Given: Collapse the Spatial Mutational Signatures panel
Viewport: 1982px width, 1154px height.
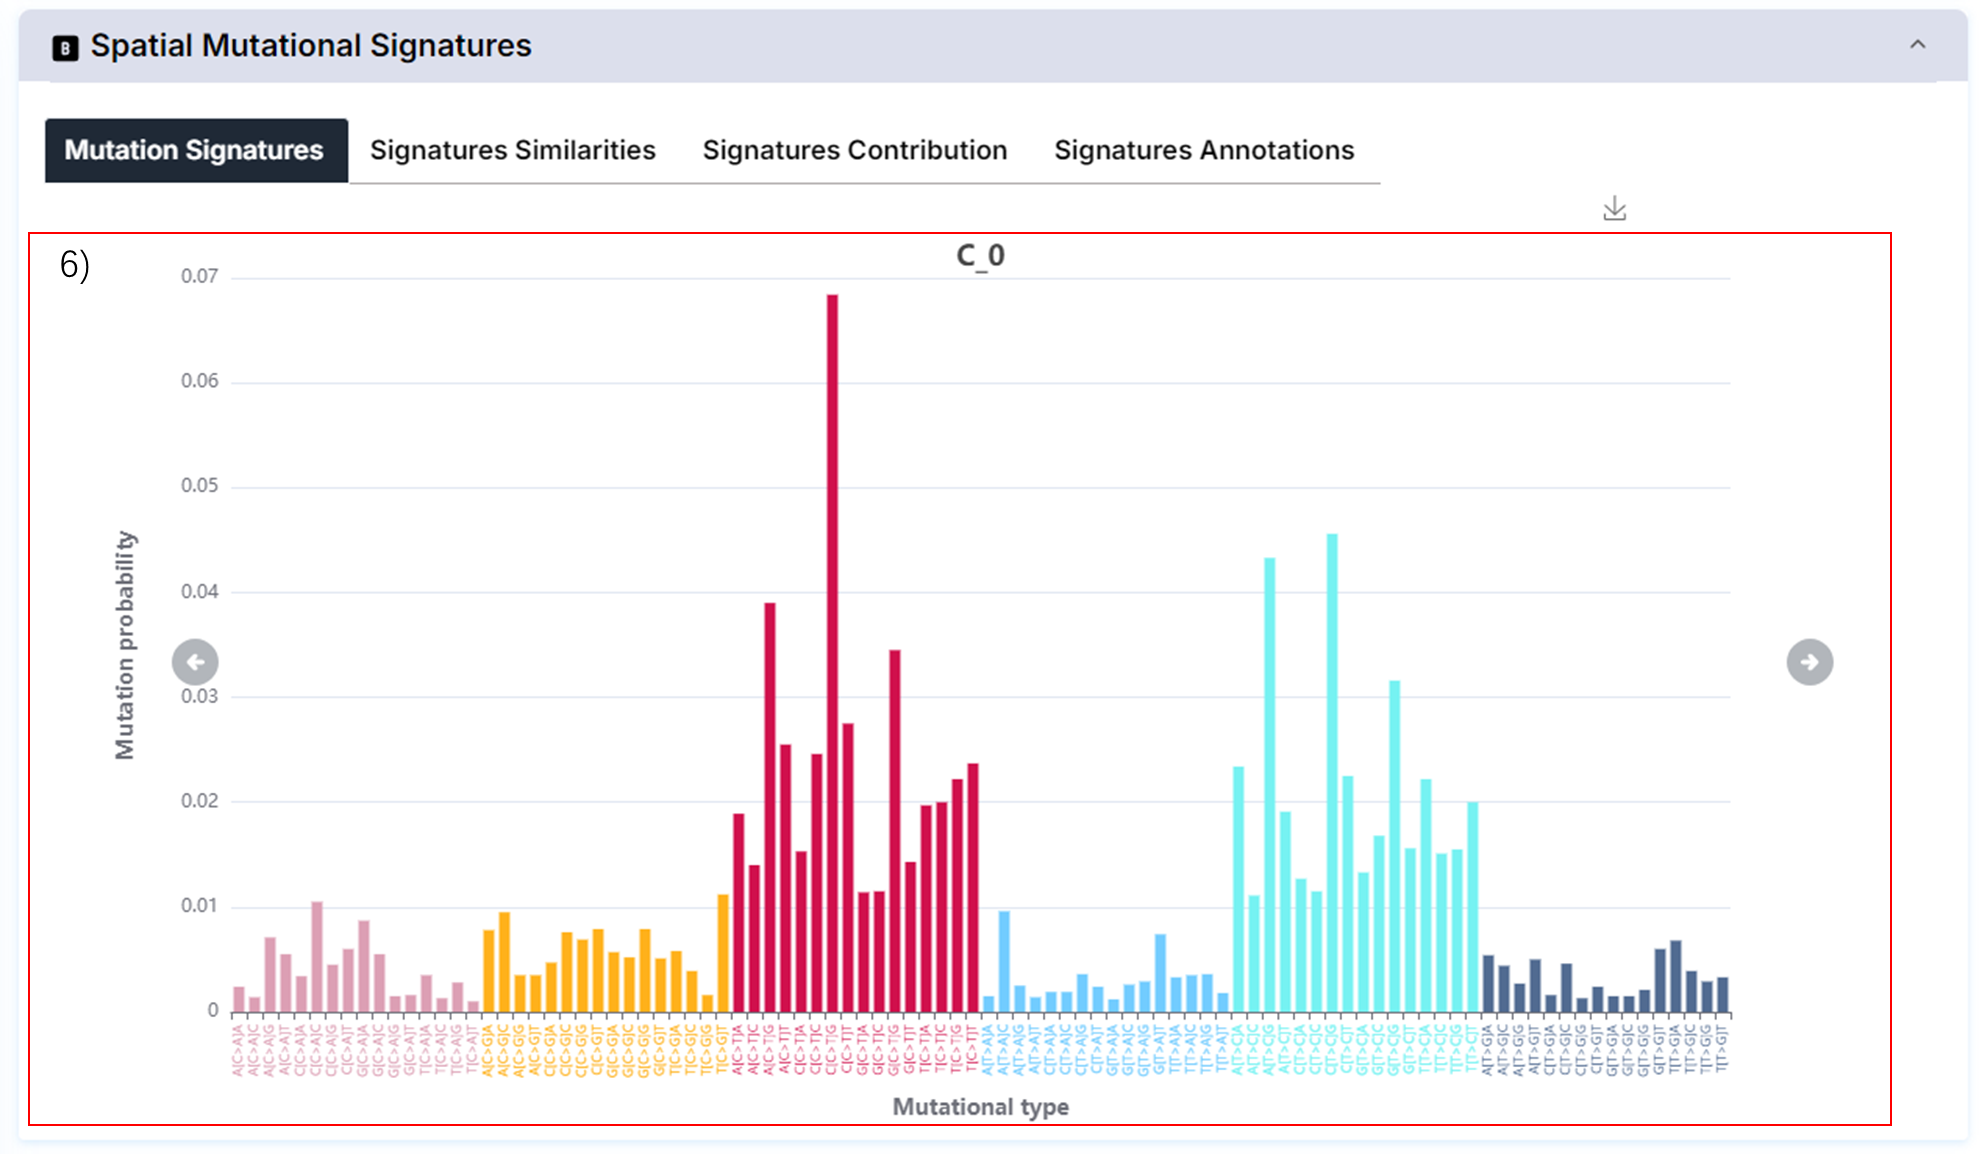Looking at the screenshot, I should [1917, 45].
